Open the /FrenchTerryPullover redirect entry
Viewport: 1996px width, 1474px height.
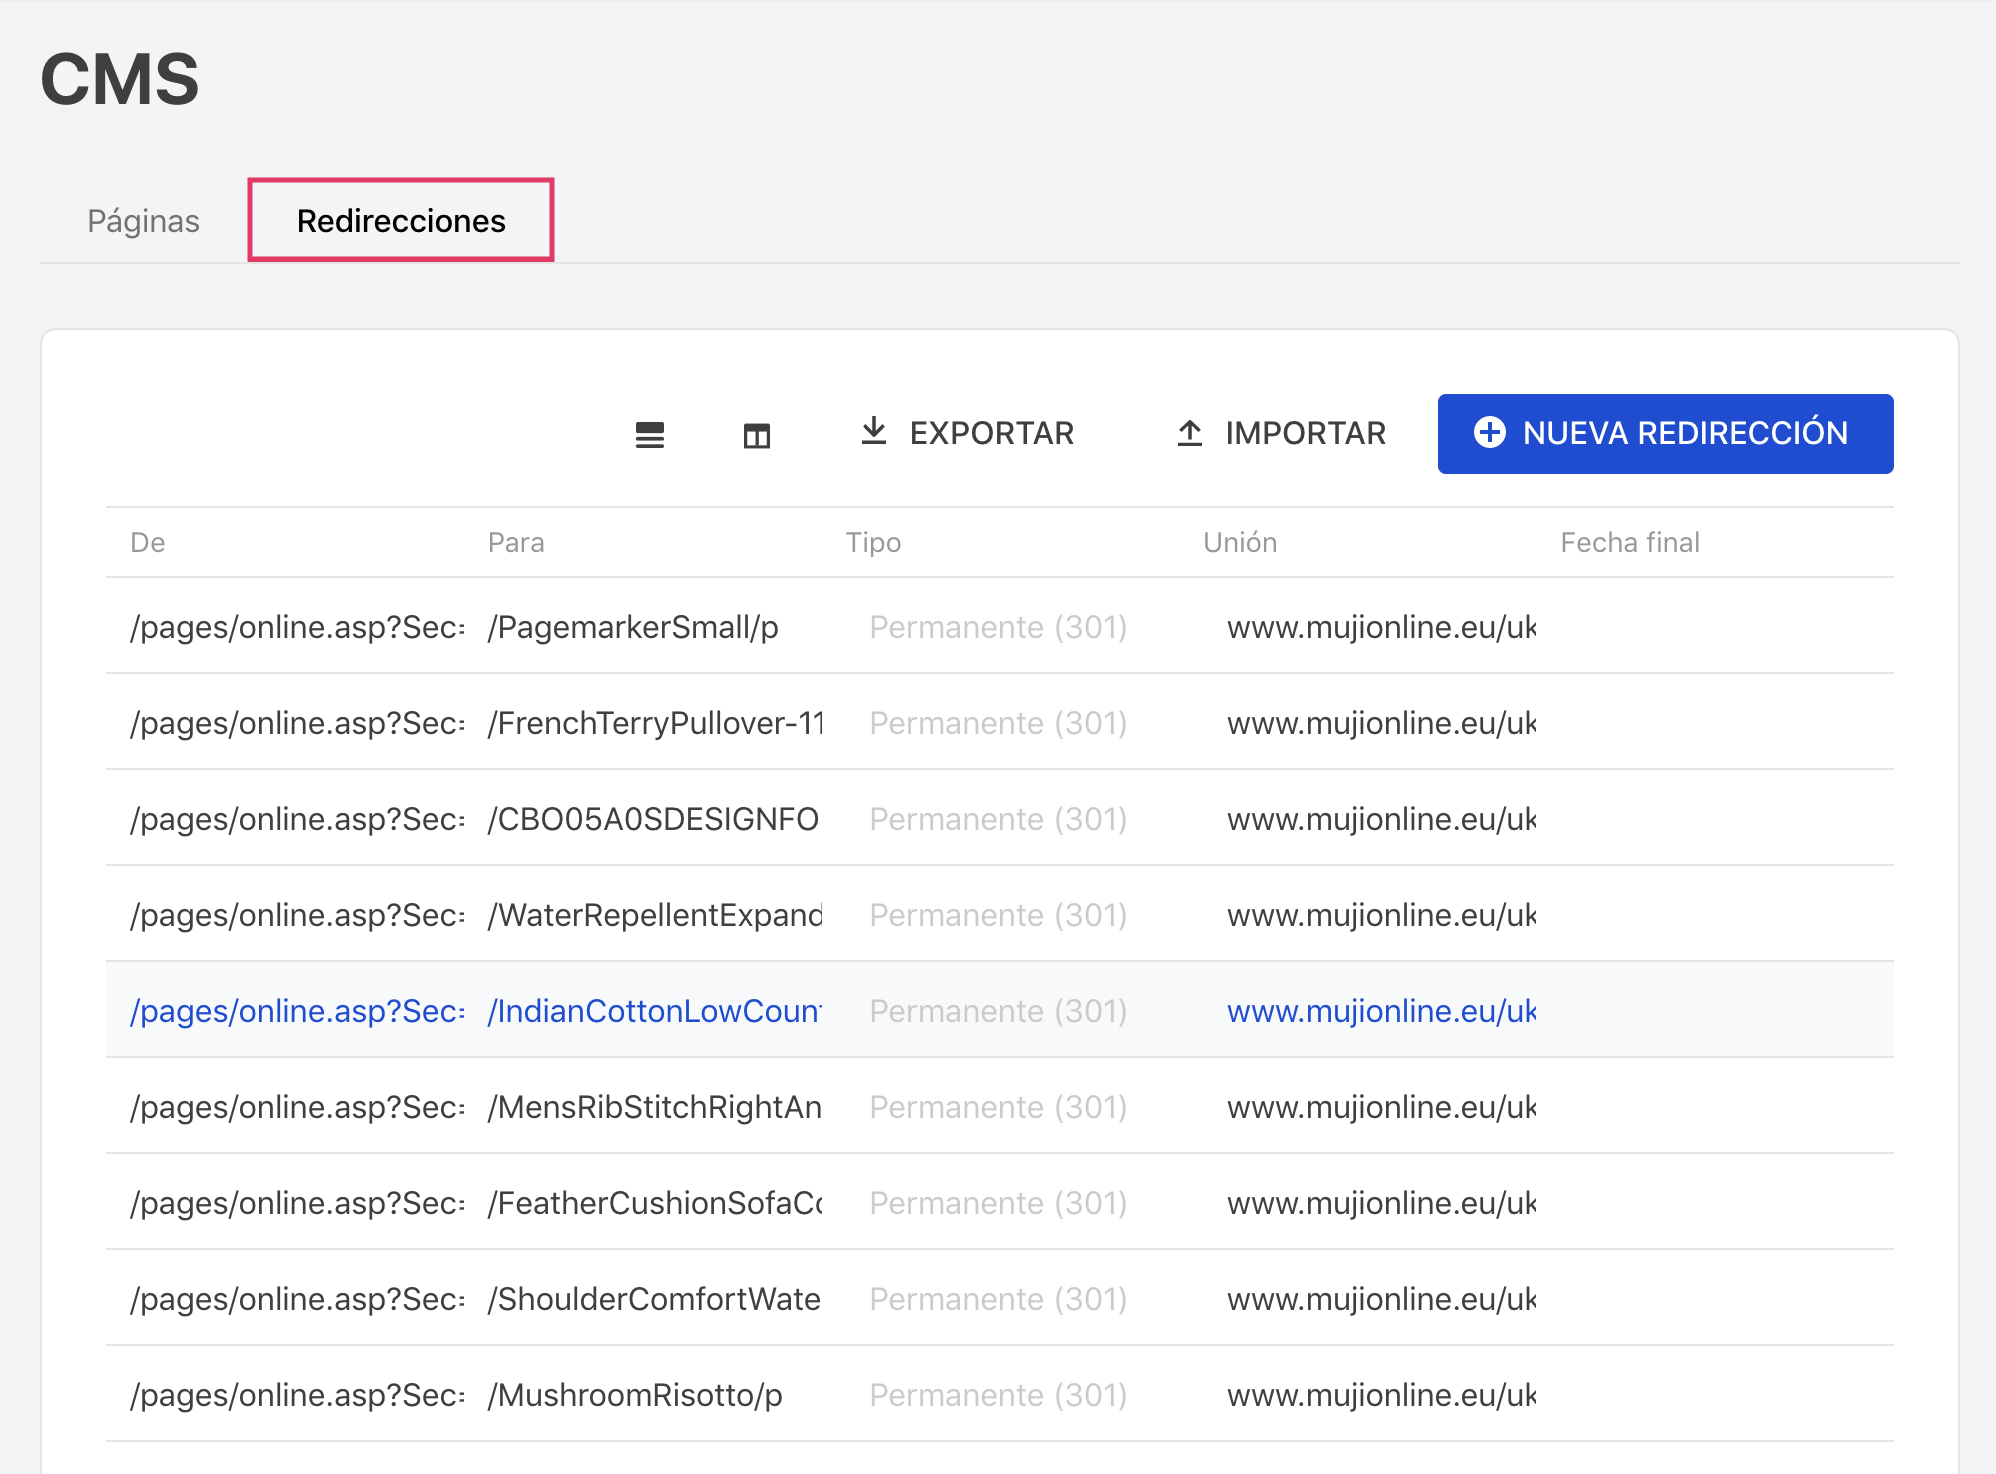[655, 723]
